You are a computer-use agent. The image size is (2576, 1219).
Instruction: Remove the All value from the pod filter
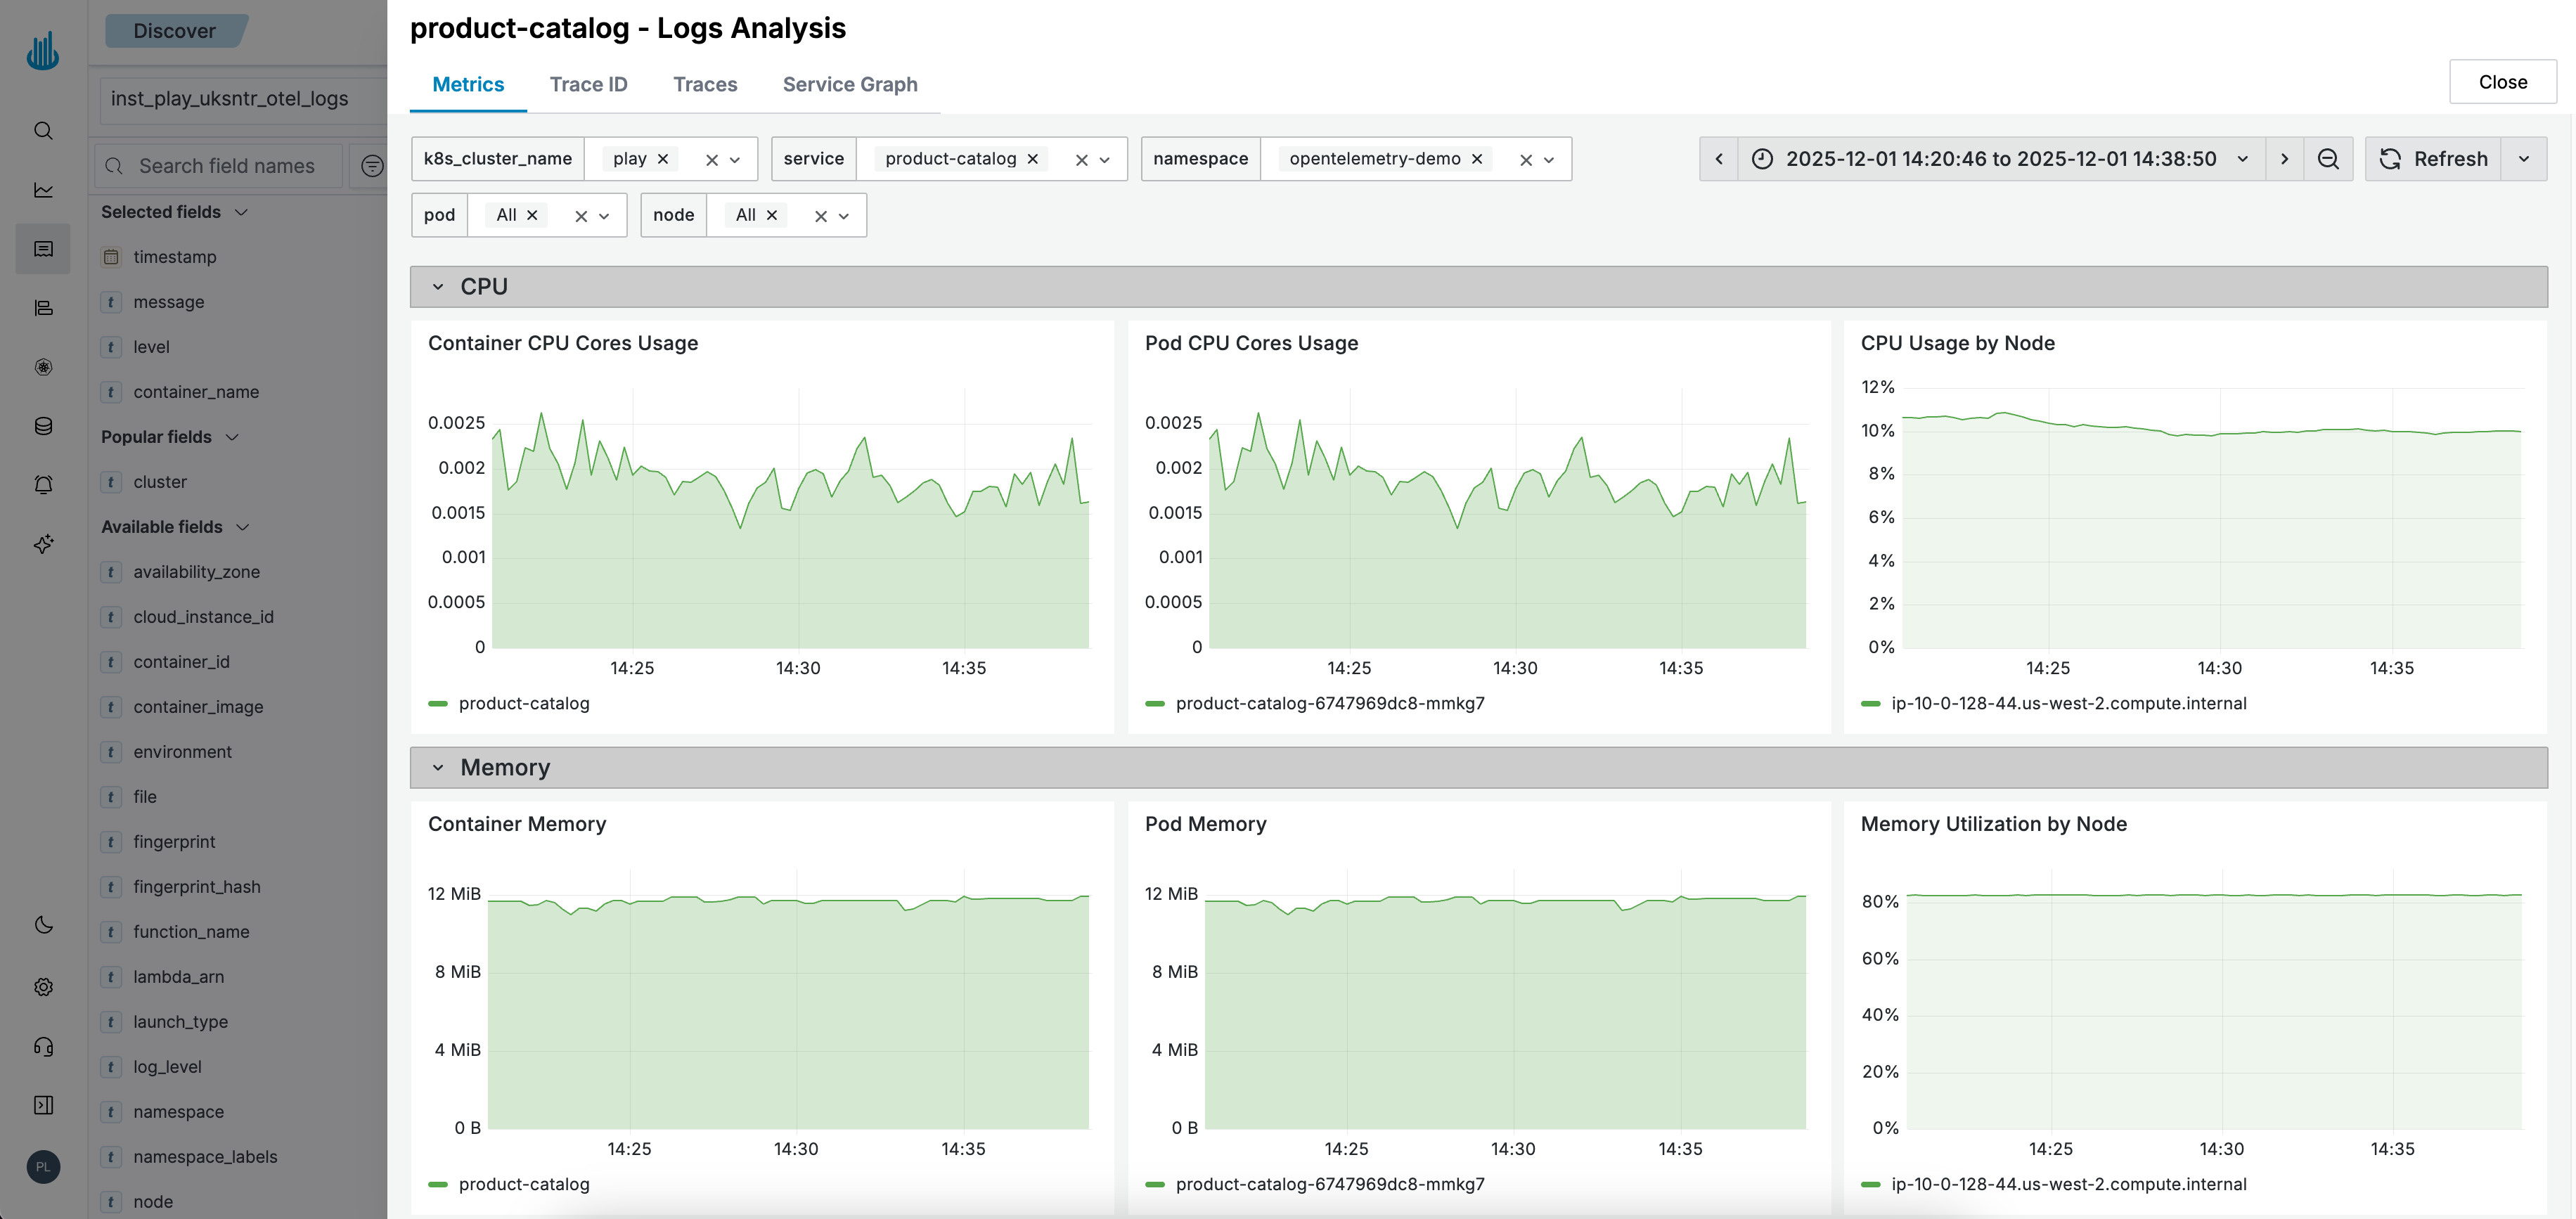pyautogui.click(x=532, y=214)
